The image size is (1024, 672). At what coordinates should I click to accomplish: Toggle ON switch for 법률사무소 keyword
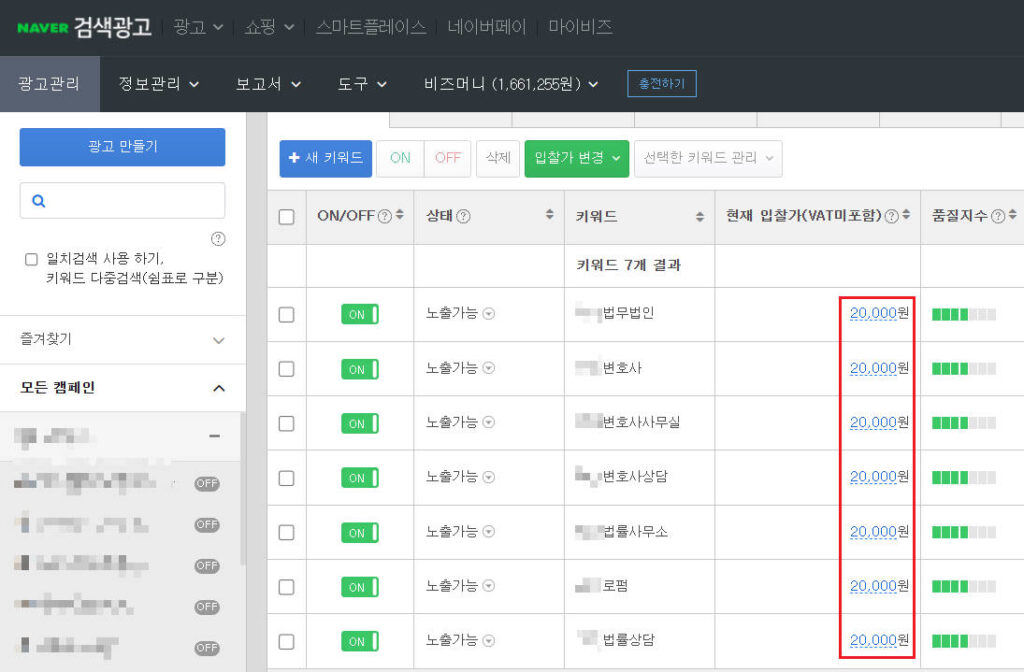point(360,532)
